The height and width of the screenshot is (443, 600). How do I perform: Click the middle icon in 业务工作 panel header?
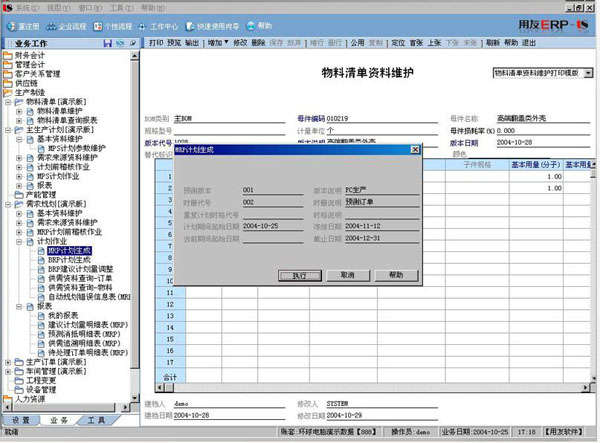click(120, 43)
